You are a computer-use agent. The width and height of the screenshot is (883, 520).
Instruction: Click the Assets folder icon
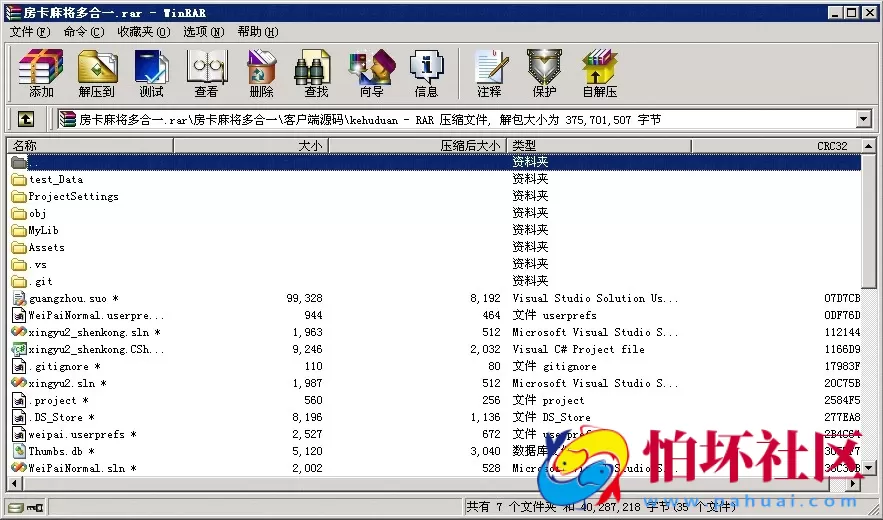19,247
